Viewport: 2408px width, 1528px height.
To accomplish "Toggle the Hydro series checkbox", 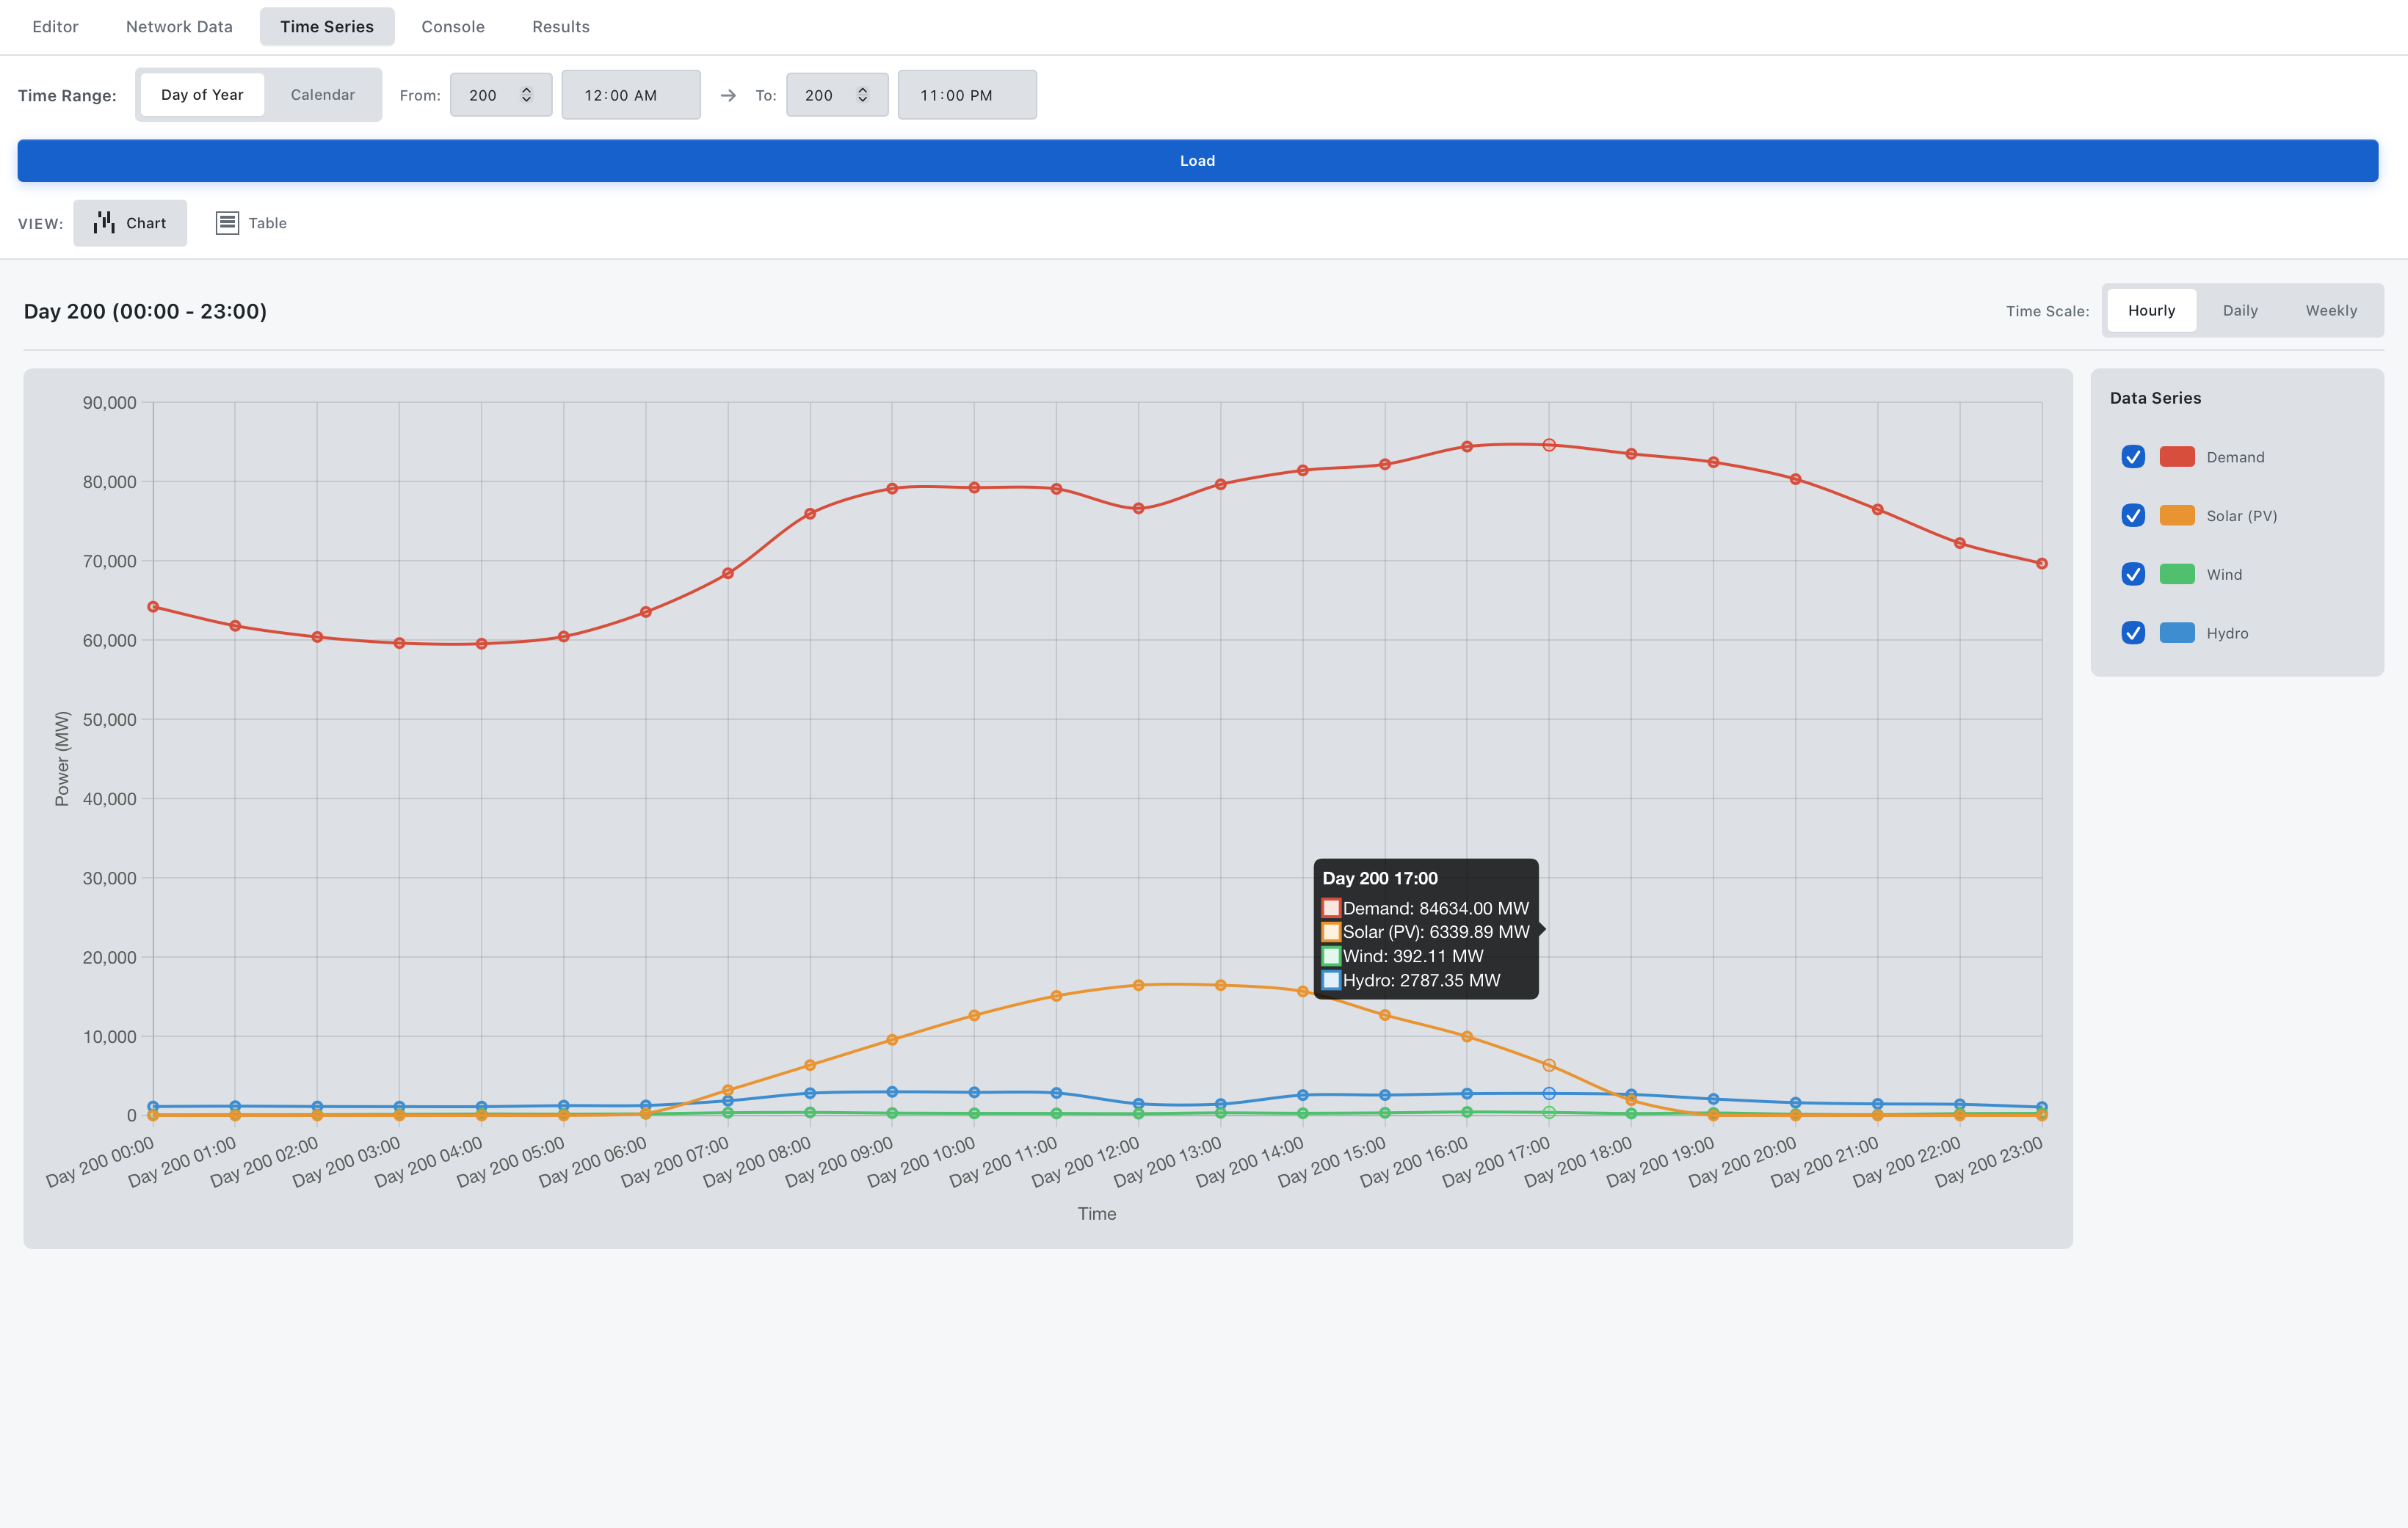I will click(x=2132, y=633).
